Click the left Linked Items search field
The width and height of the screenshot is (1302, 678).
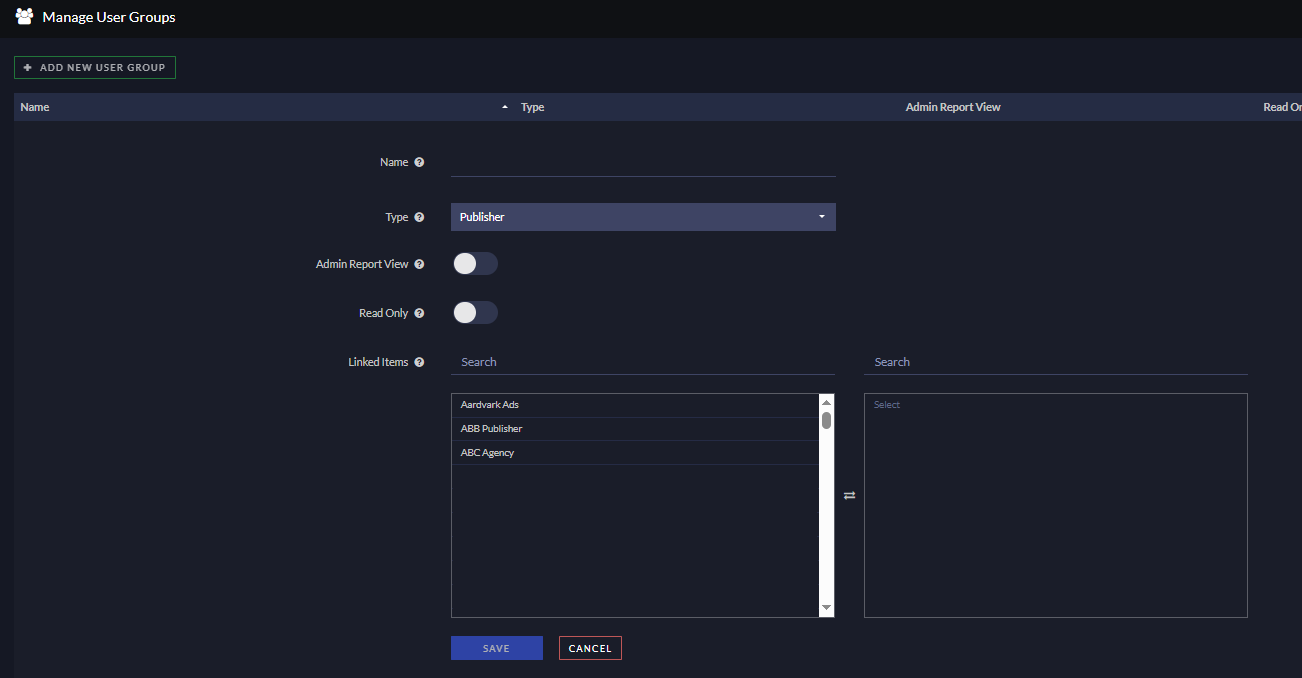coord(643,362)
